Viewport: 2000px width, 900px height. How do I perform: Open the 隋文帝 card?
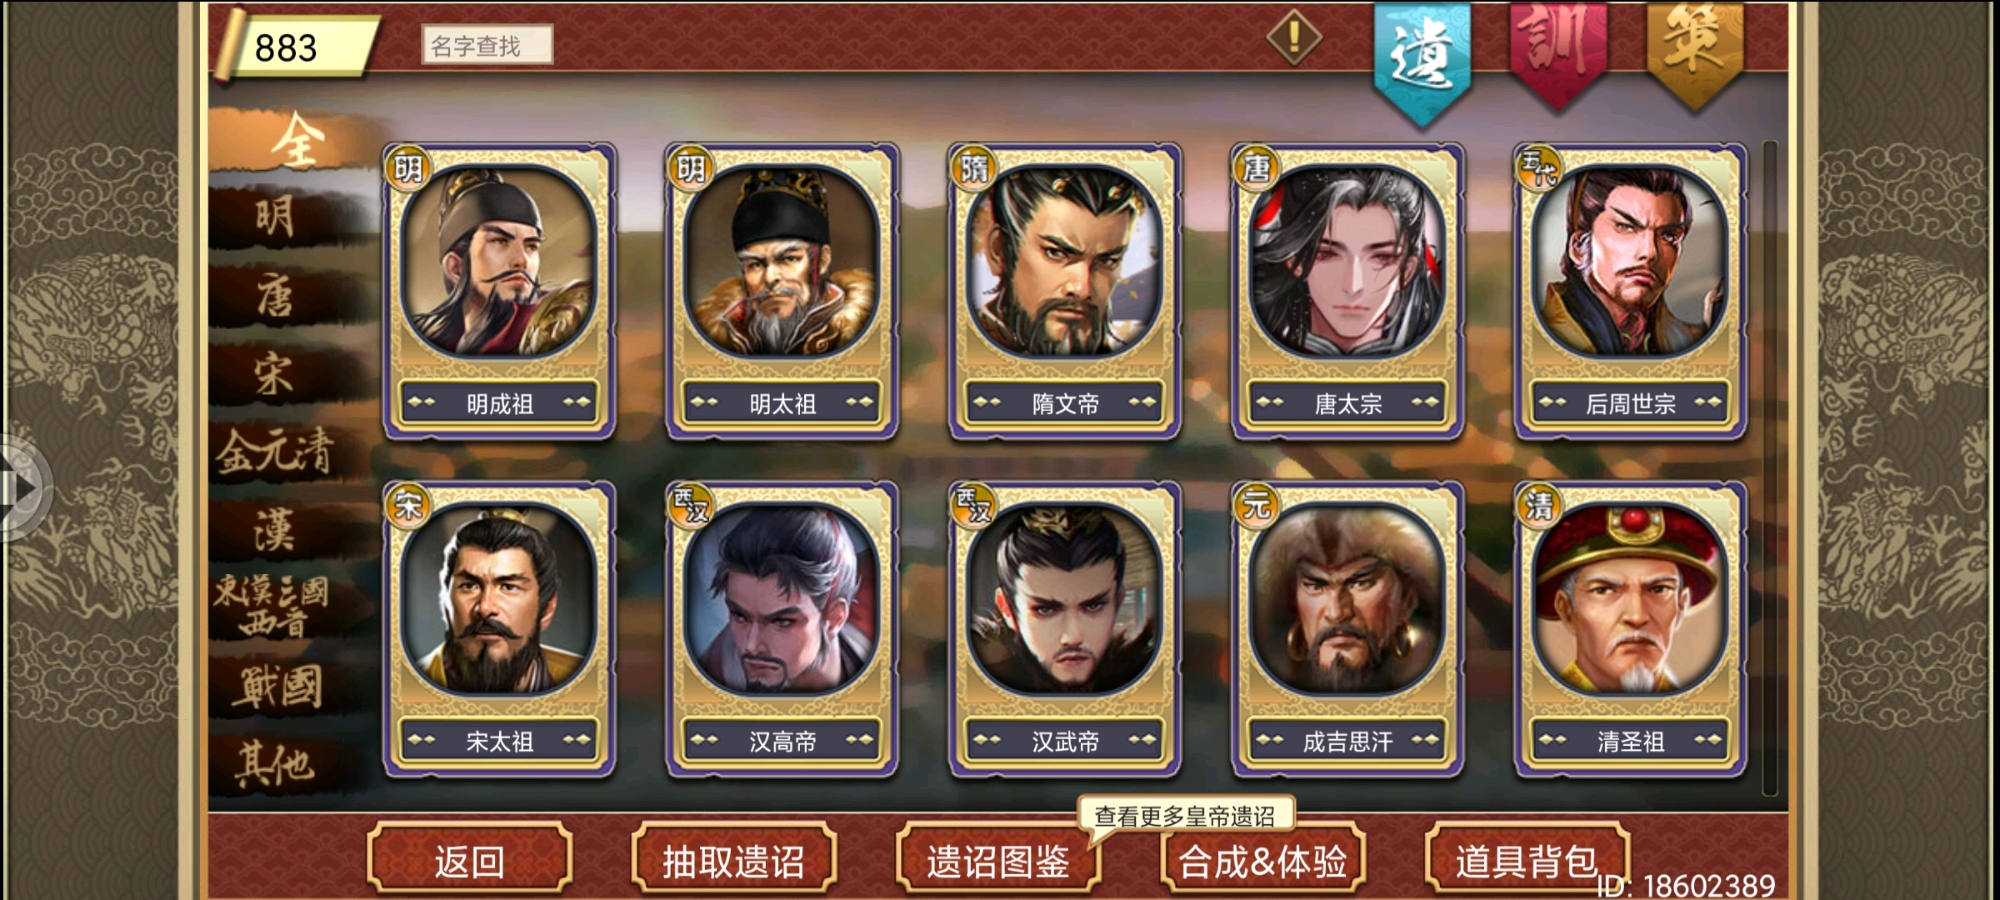pos(1065,291)
